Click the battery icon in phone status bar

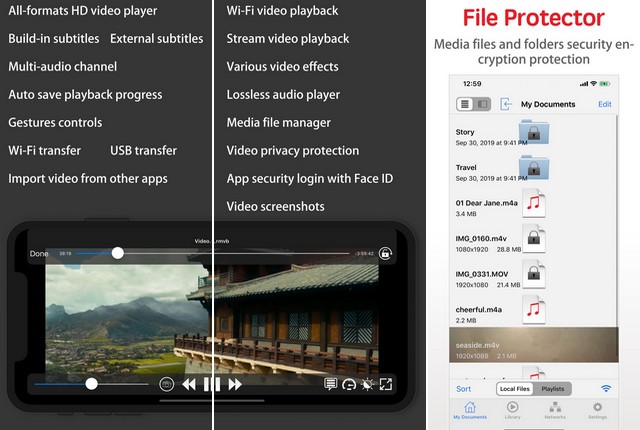pos(604,84)
